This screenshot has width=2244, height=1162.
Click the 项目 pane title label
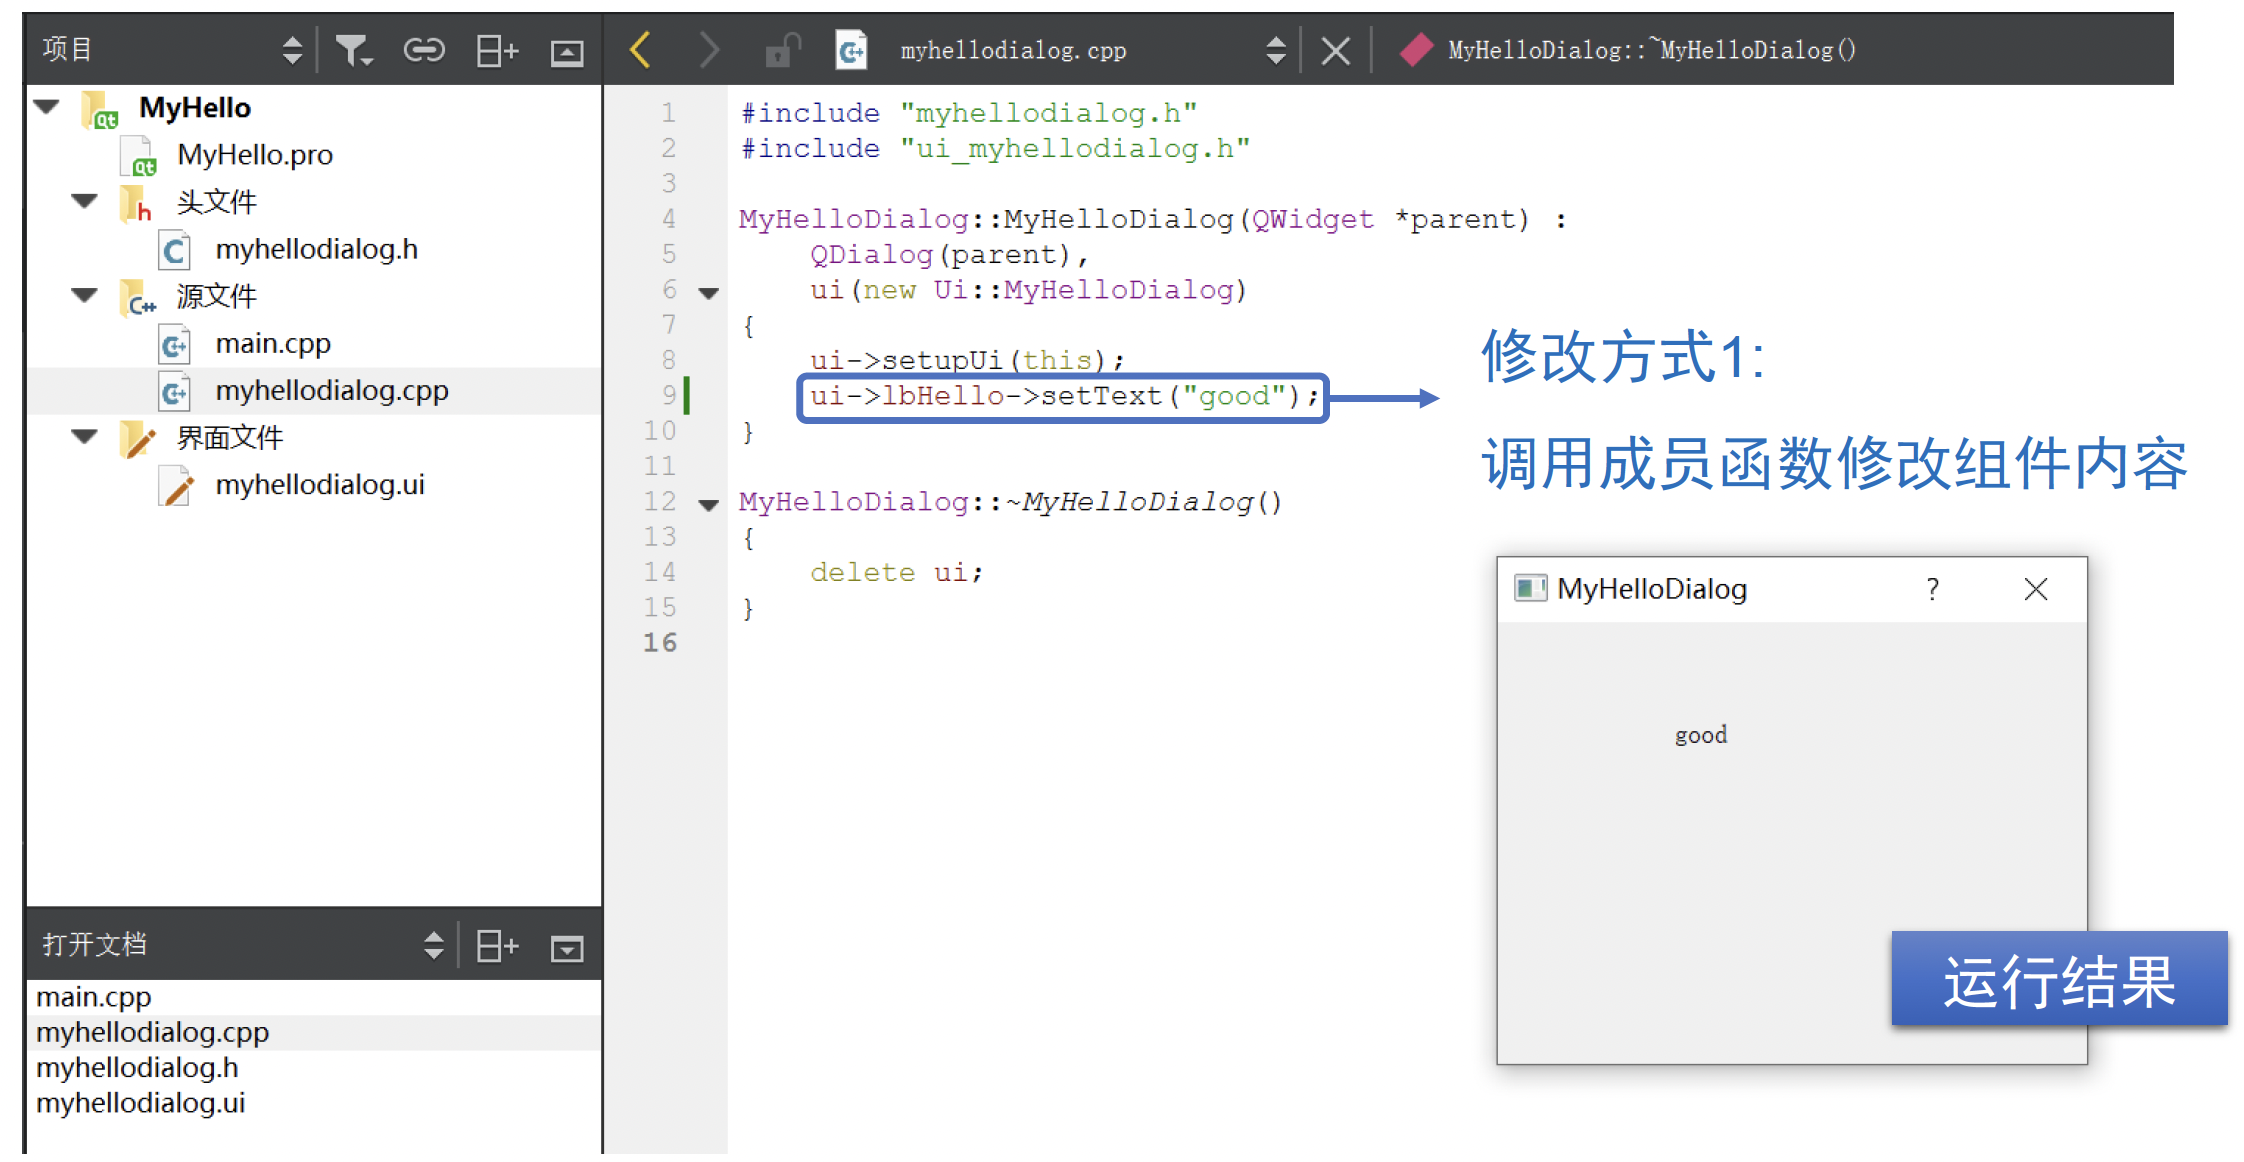[x=68, y=49]
